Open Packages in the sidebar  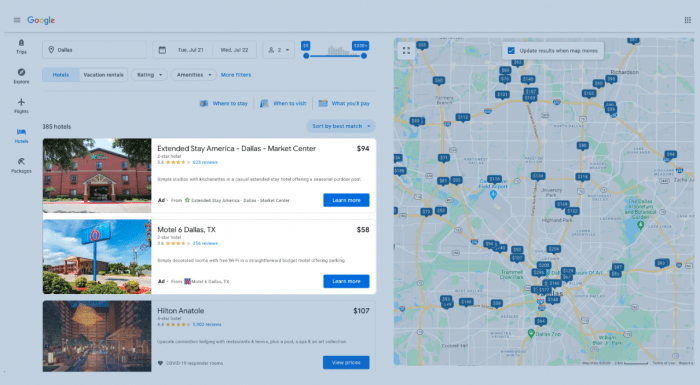tap(21, 165)
